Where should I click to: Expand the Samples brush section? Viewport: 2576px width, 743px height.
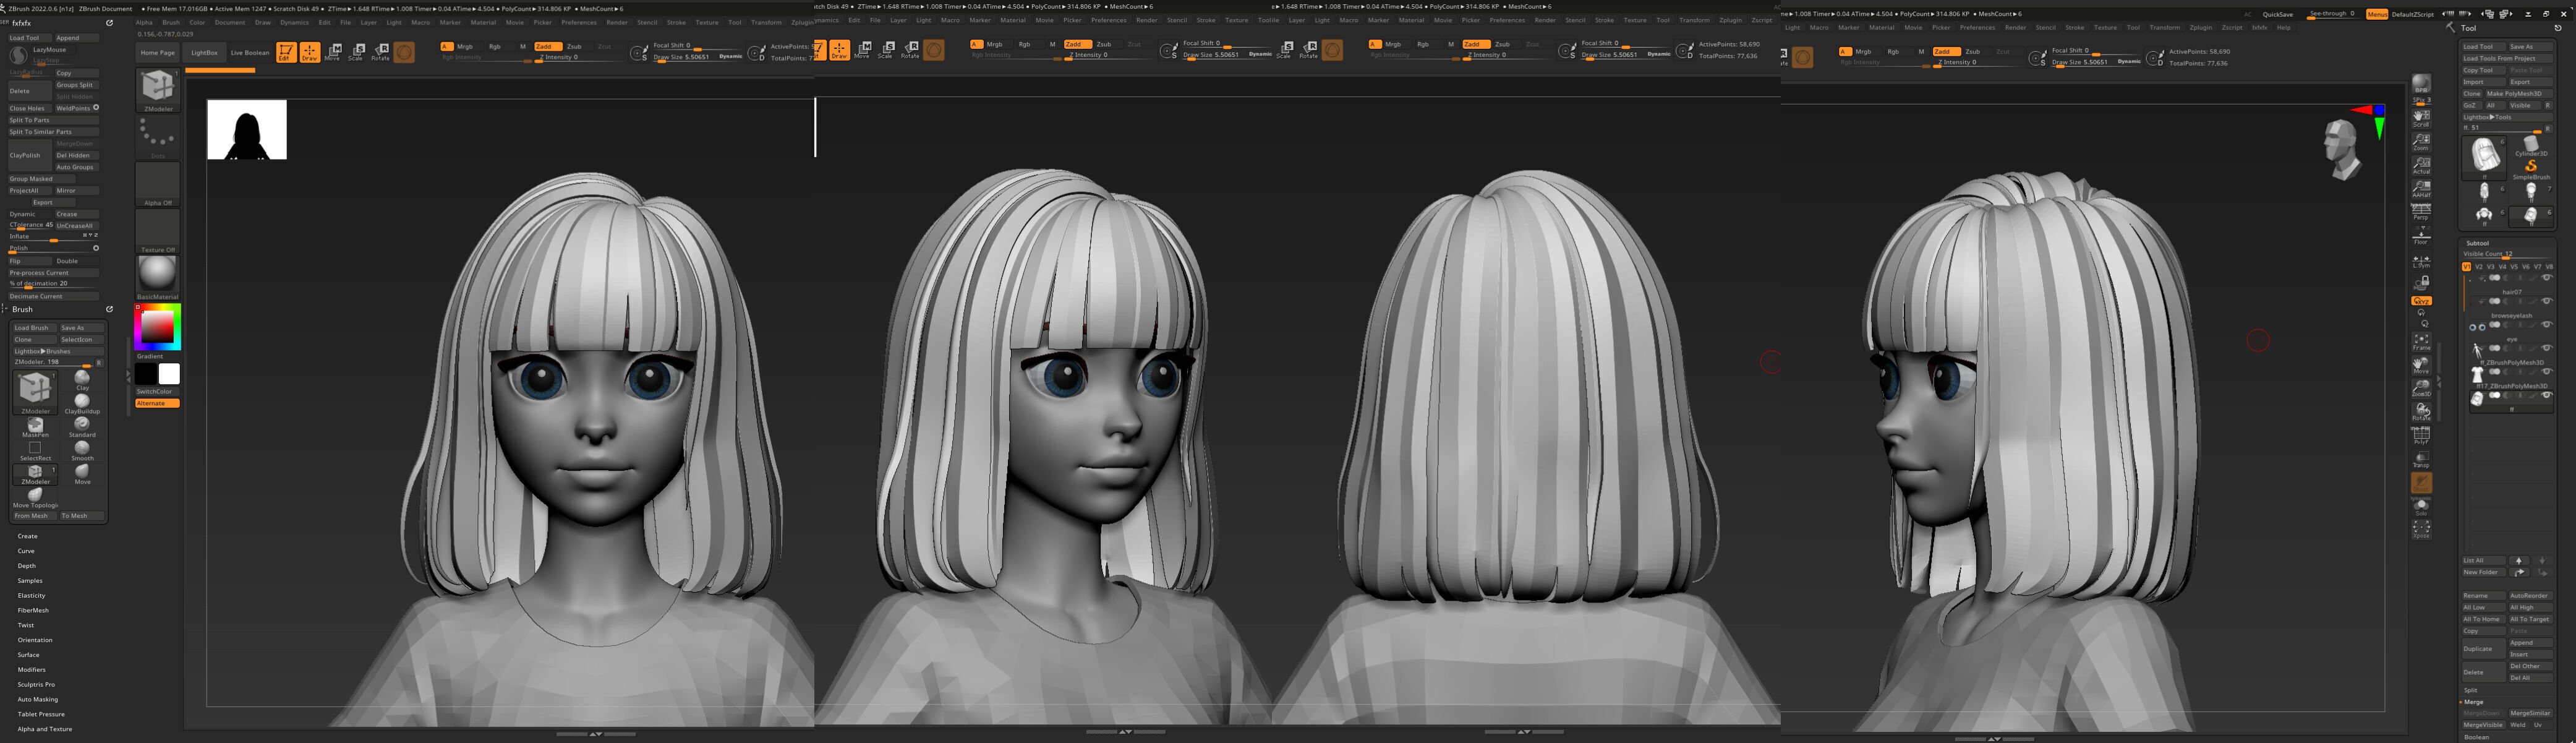pyautogui.click(x=30, y=581)
